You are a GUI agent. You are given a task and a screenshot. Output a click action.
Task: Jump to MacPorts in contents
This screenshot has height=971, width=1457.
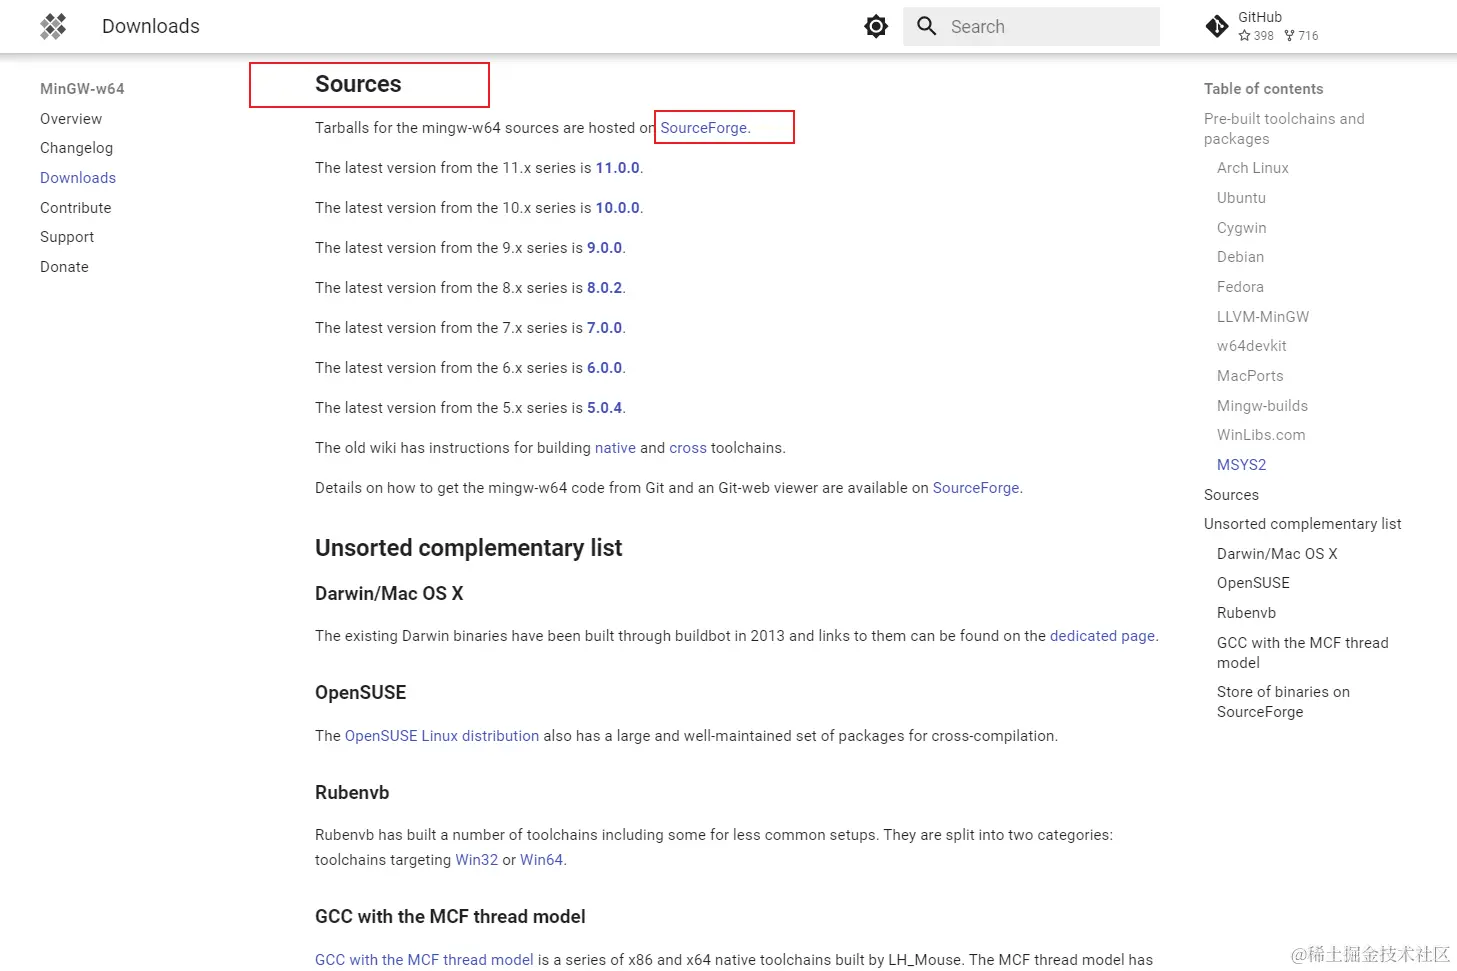pyautogui.click(x=1250, y=376)
